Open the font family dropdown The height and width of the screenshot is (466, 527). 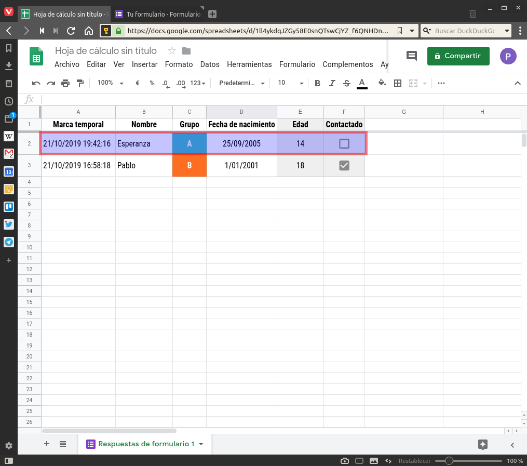pyautogui.click(x=242, y=83)
